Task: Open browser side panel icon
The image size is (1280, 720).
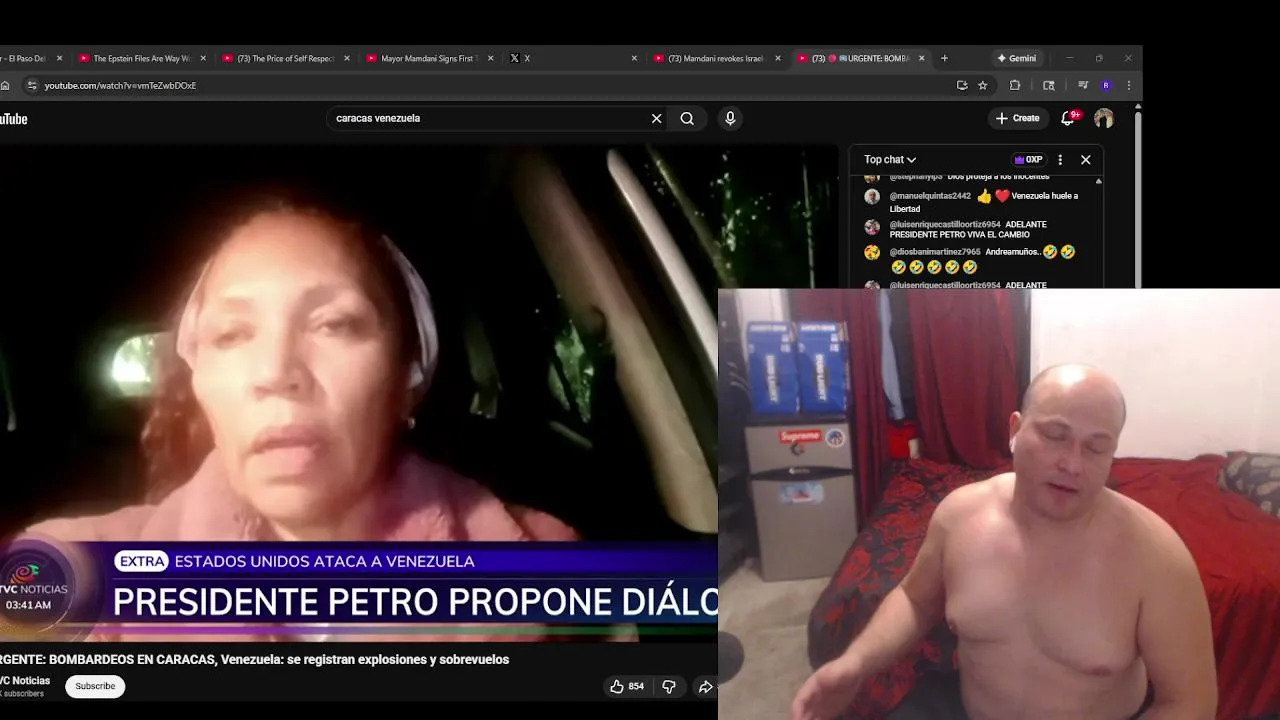Action: [x=1049, y=86]
